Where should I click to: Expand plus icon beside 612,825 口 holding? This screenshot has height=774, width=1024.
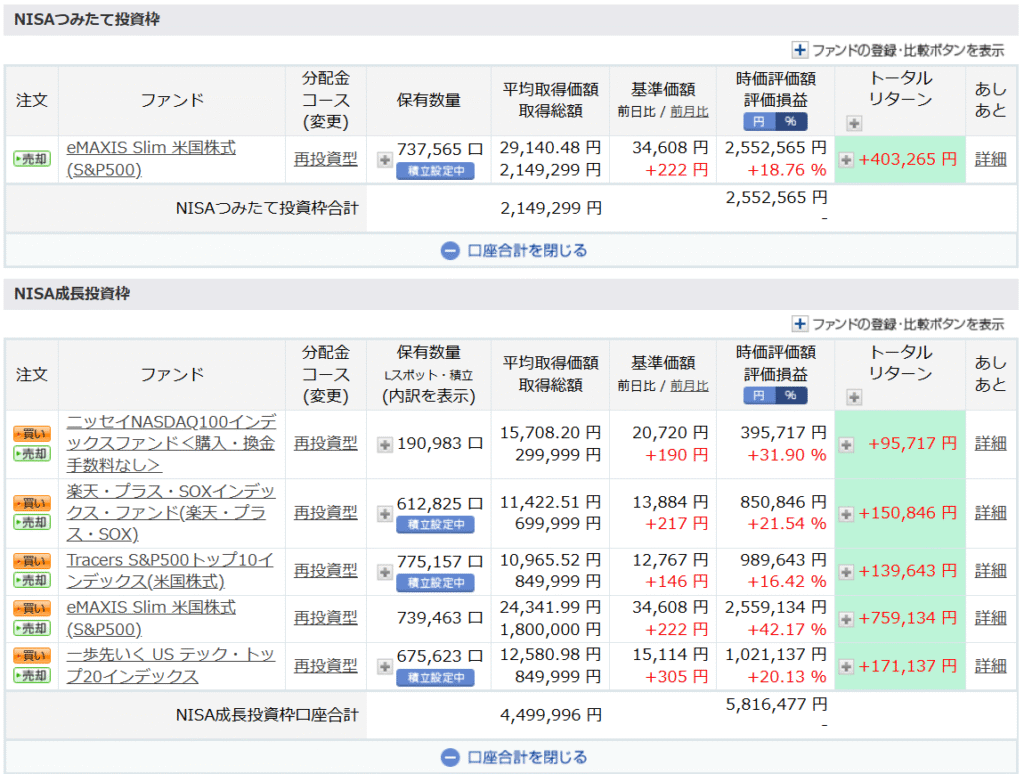(x=385, y=514)
